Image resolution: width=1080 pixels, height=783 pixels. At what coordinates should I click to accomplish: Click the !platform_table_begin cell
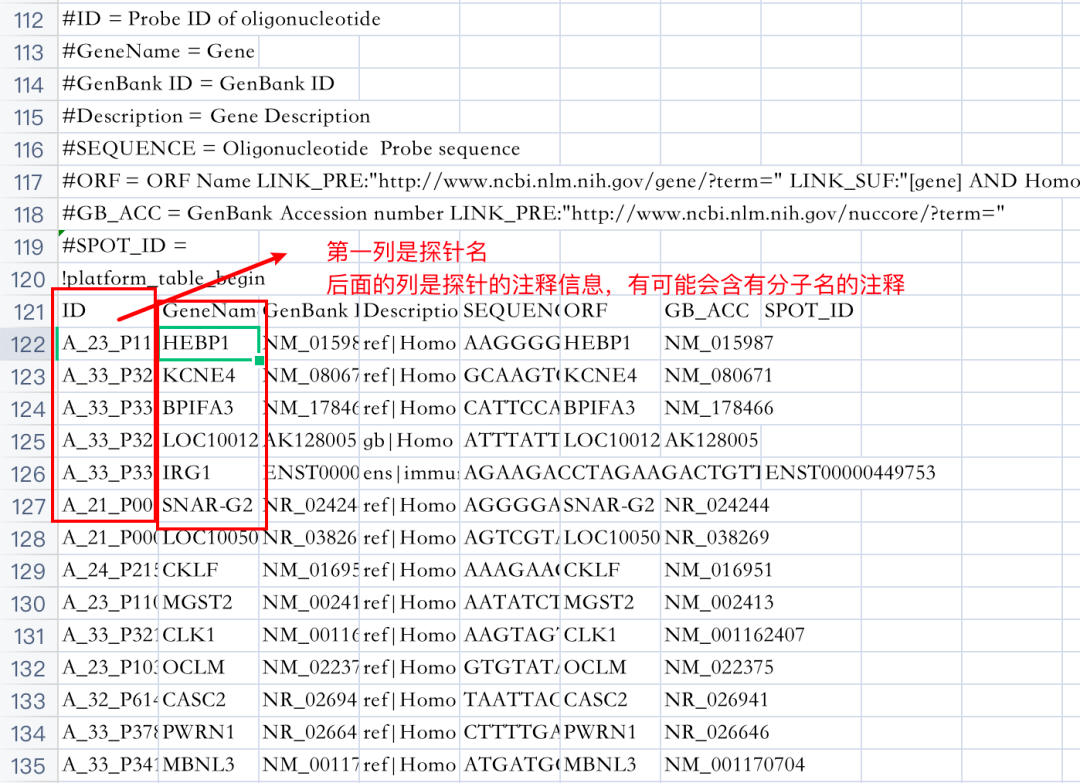coord(163,279)
